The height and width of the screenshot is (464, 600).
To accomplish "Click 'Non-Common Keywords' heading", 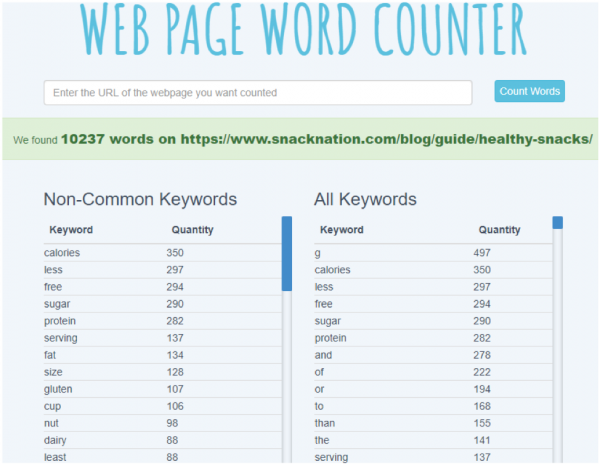I will coord(140,199).
